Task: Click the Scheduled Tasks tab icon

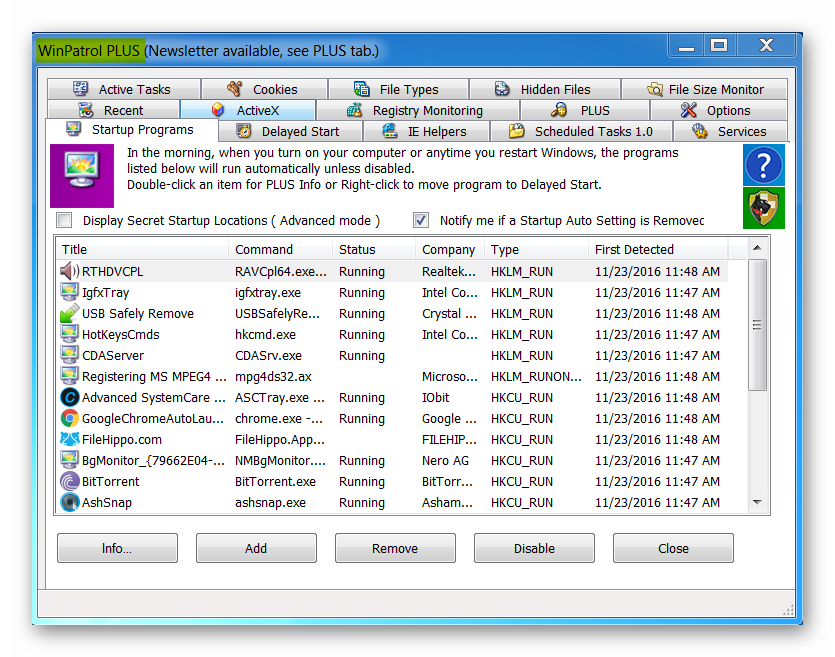Action: pos(517,131)
